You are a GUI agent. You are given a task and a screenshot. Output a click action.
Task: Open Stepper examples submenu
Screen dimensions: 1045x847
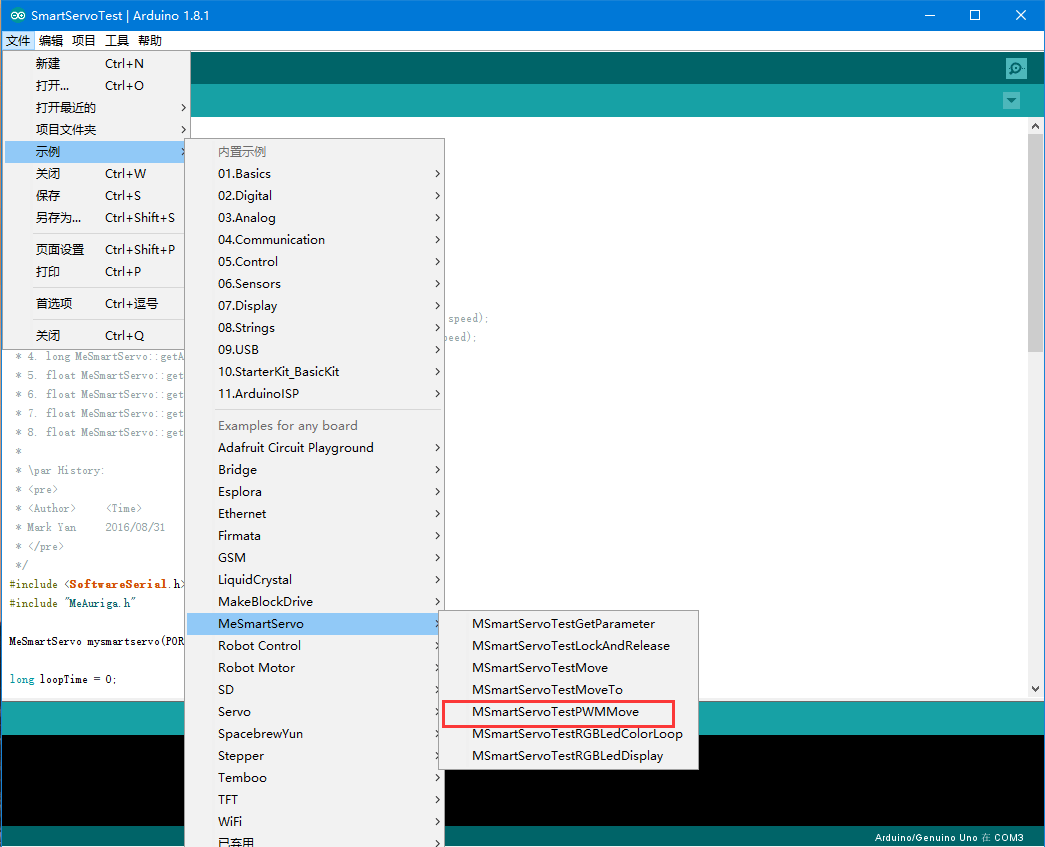tap(315, 755)
